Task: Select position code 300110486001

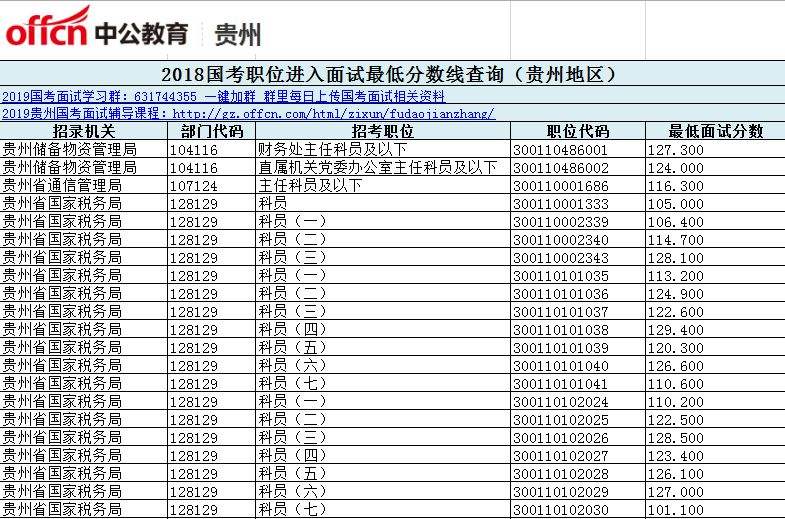Action: tap(578, 149)
